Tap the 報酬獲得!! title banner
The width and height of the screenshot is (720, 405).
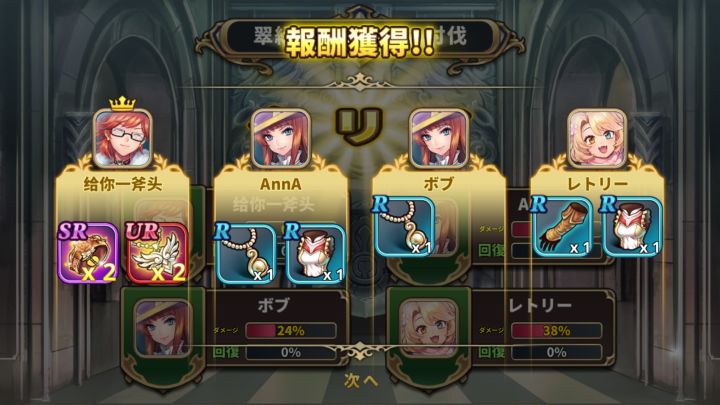pos(360,43)
